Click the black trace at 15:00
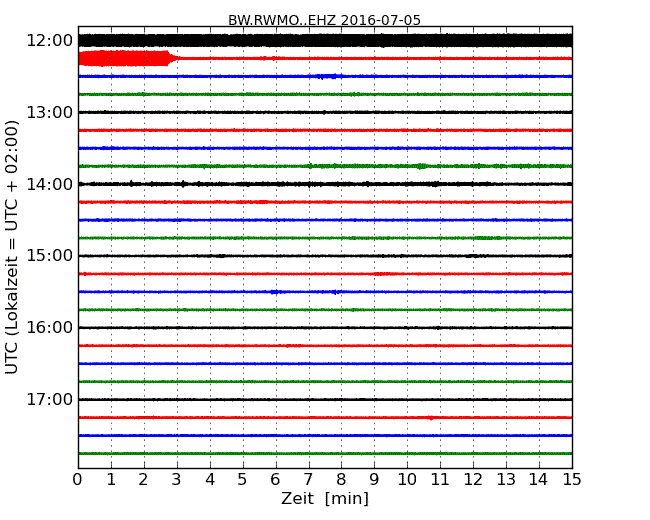Screen dimensions: 650x520 point(325,256)
